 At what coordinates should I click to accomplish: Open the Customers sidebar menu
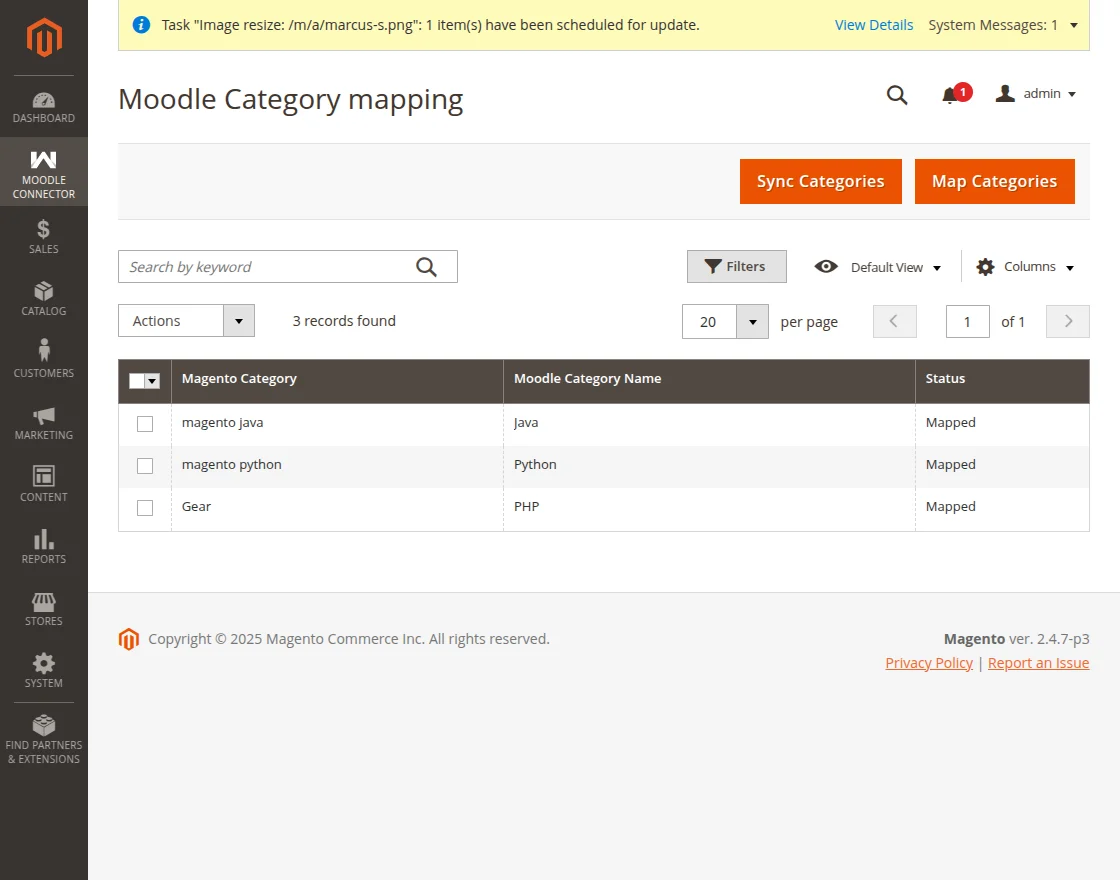coord(44,361)
